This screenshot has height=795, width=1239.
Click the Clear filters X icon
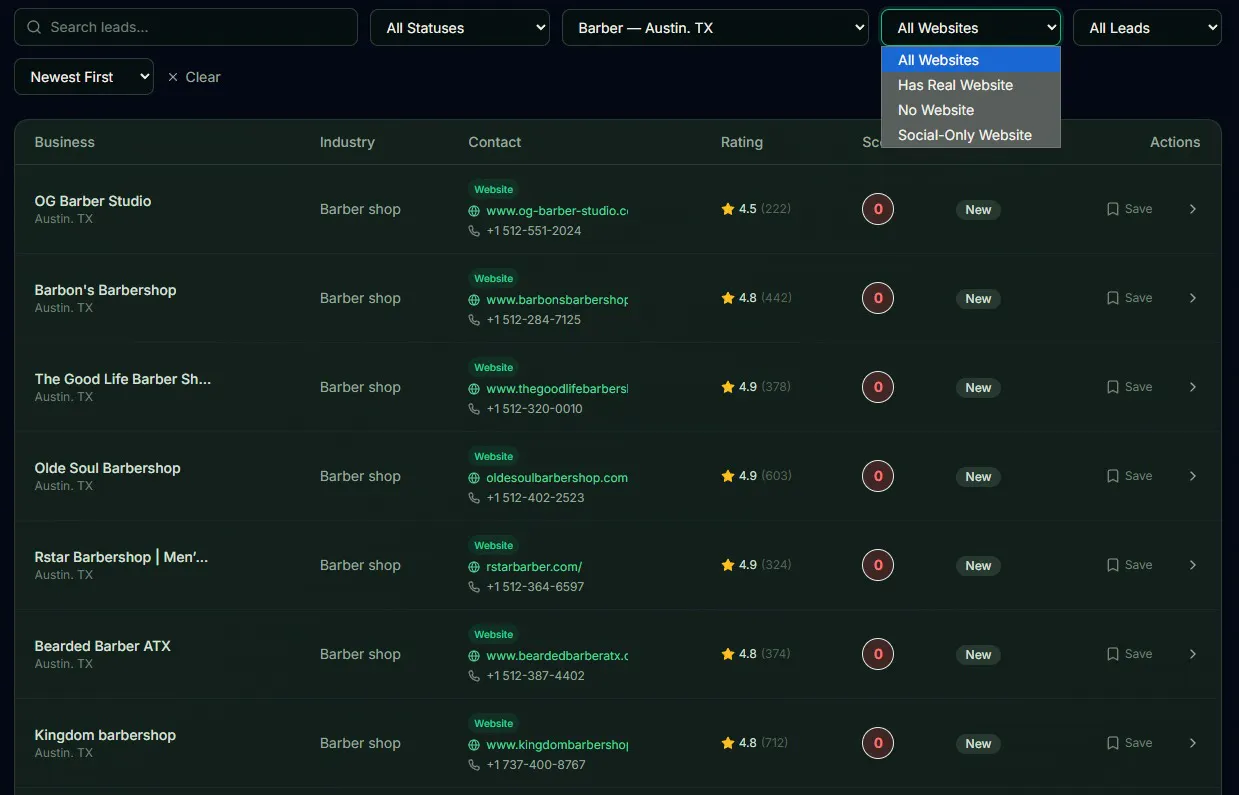tap(173, 77)
